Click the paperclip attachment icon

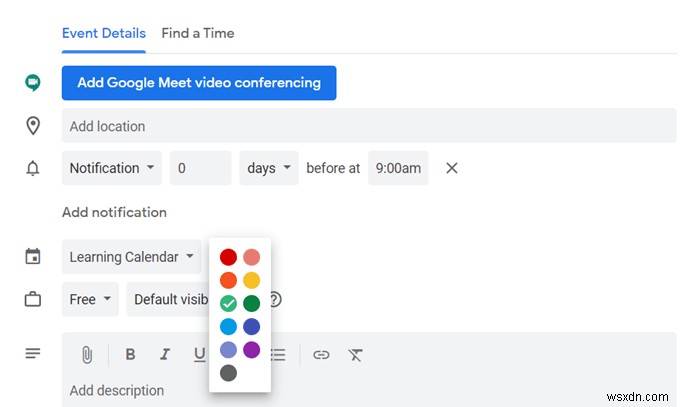87,354
